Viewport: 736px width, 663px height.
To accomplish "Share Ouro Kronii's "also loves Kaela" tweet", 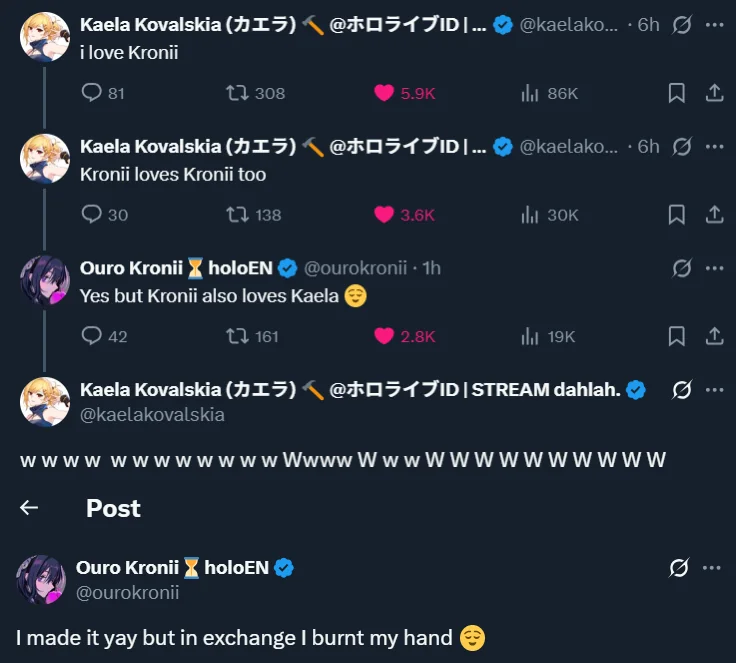I will (714, 336).
